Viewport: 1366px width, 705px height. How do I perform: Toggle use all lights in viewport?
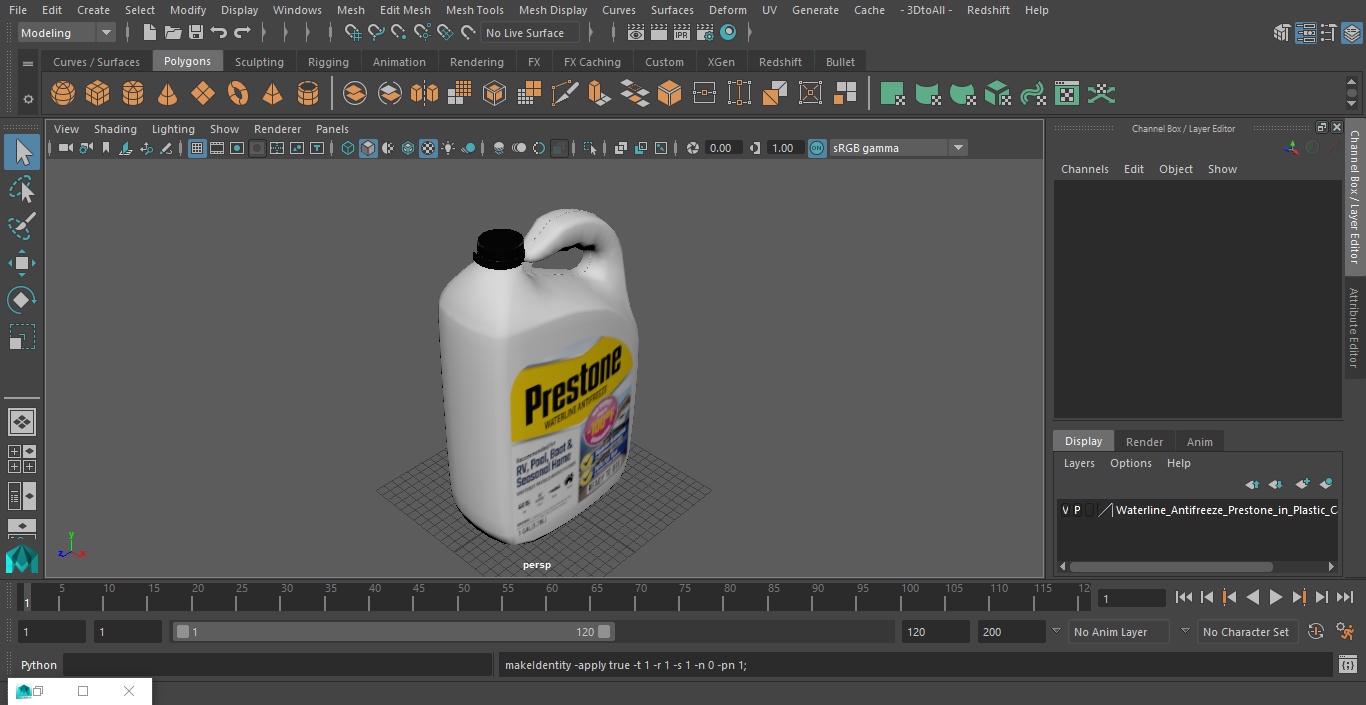point(448,148)
